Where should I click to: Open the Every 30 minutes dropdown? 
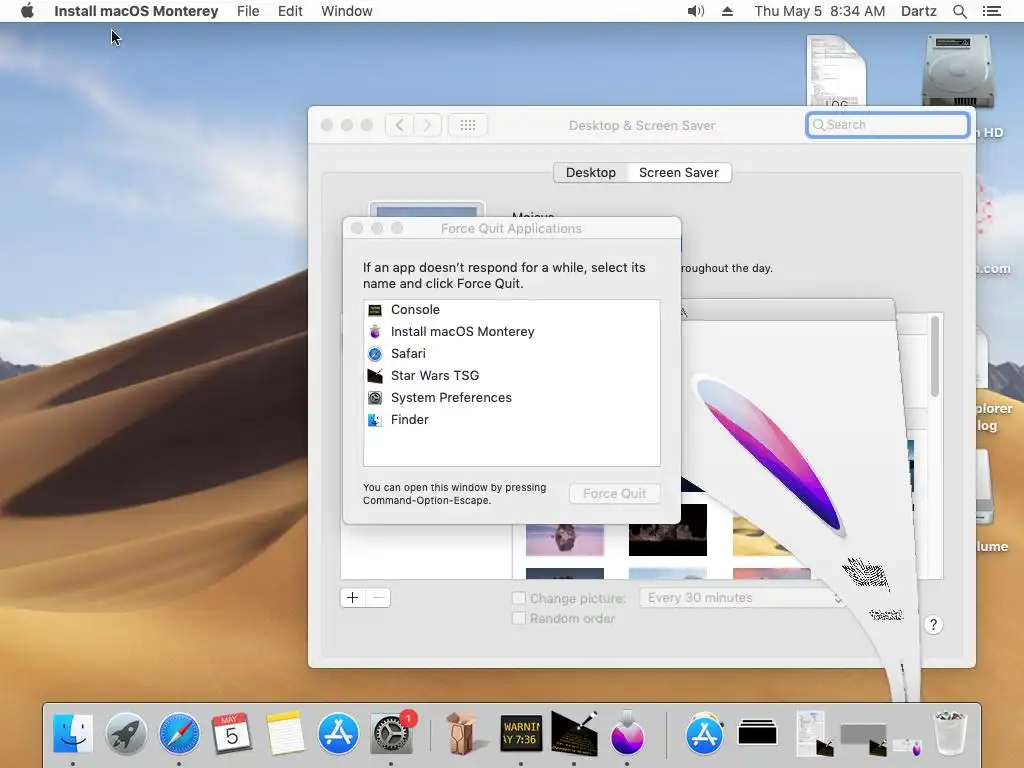click(x=743, y=598)
